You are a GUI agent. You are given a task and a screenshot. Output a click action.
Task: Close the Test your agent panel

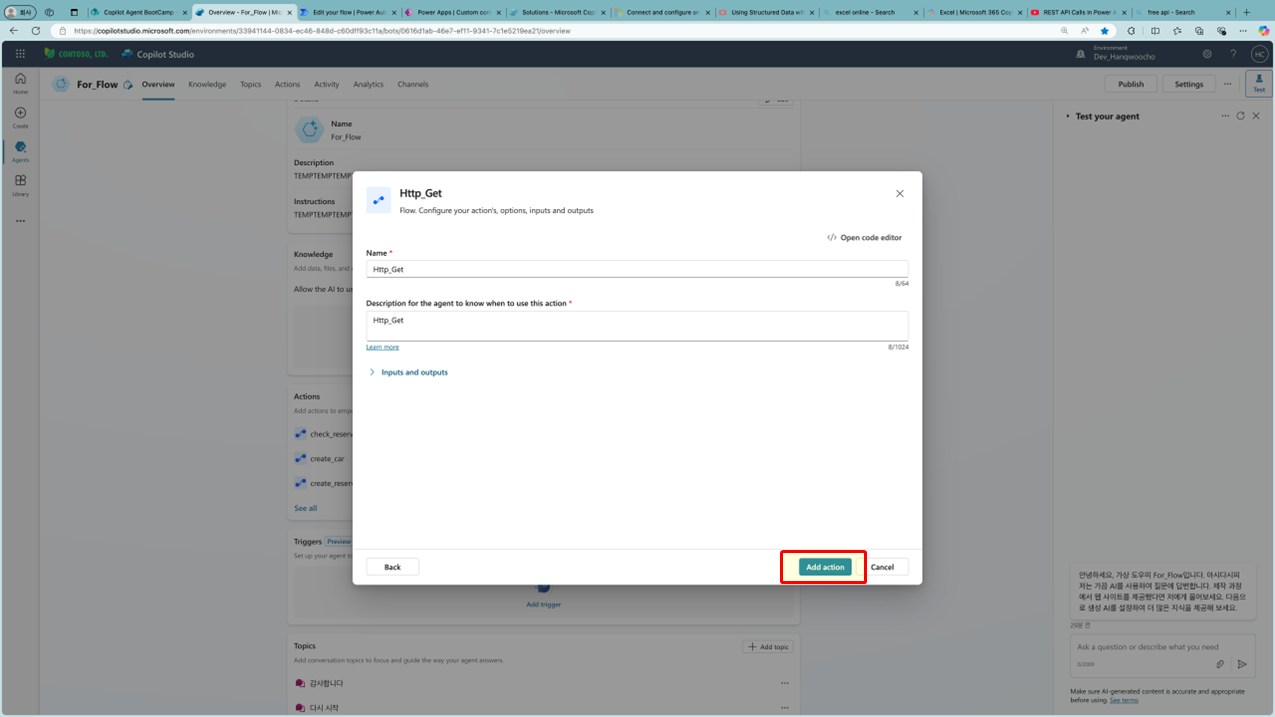(1256, 116)
